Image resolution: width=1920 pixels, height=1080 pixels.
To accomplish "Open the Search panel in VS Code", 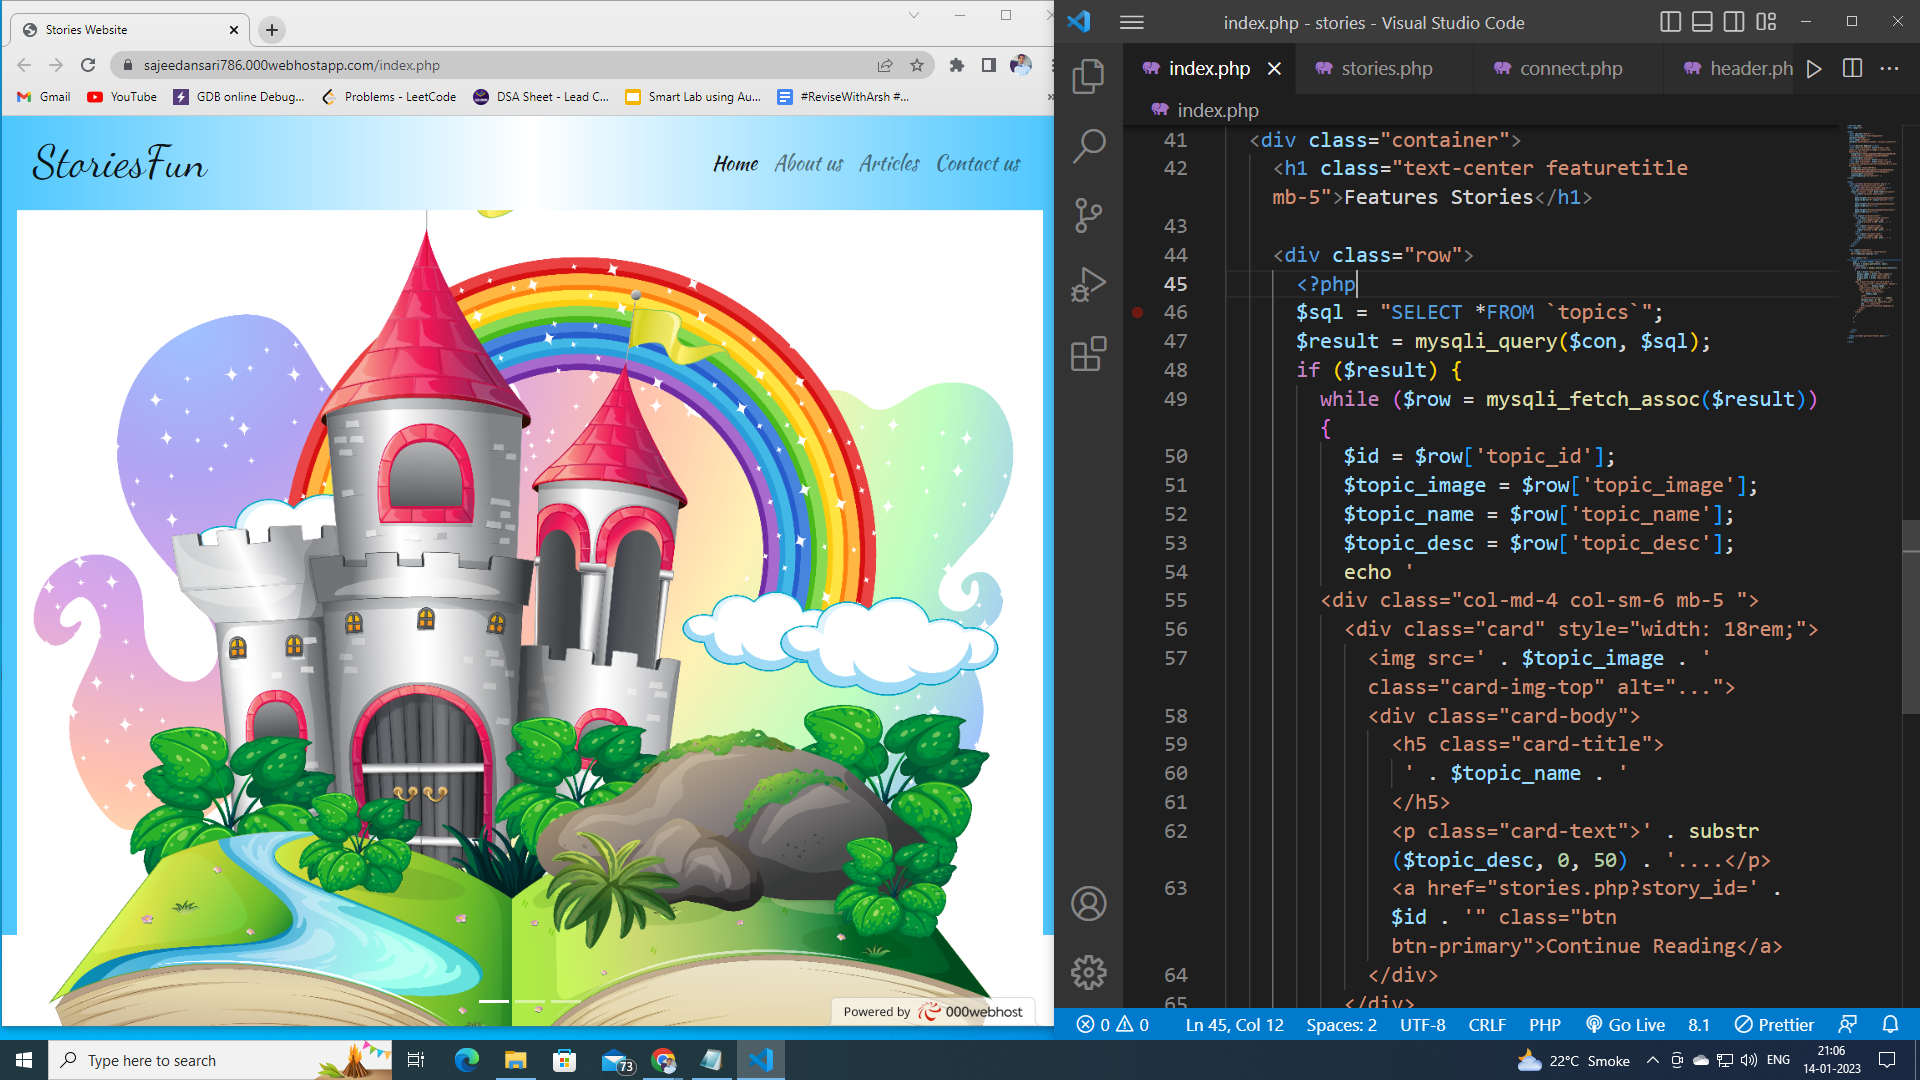I will tap(1087, 144).
